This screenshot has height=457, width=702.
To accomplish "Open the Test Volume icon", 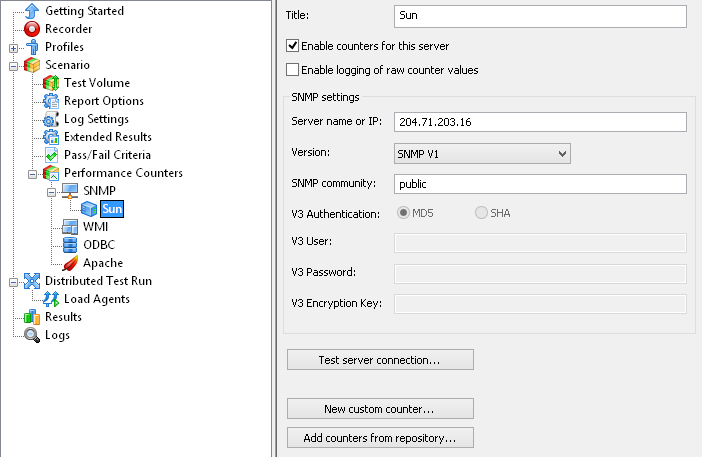I will (51, 83).
